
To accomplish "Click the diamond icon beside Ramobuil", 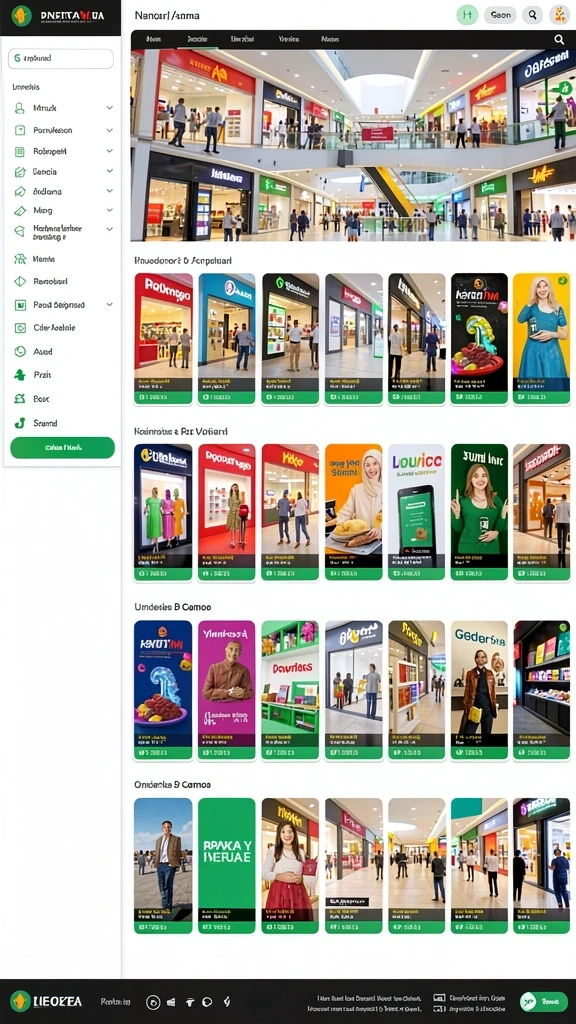I will pyautogui.click(x=20, y=281).
